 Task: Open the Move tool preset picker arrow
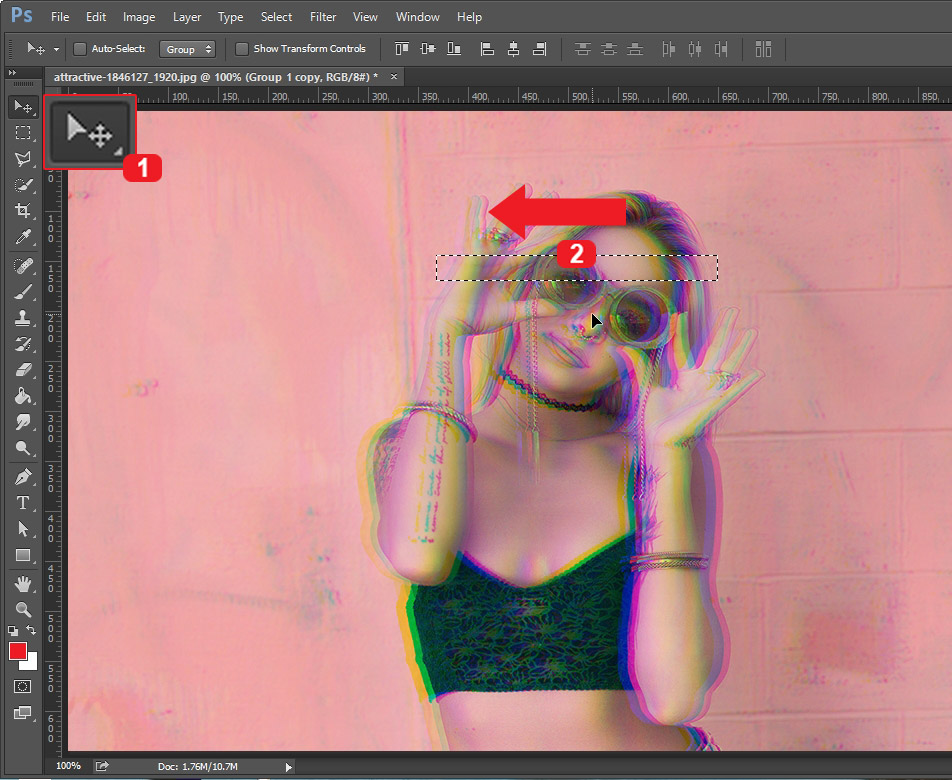click(x=56, y=49)
